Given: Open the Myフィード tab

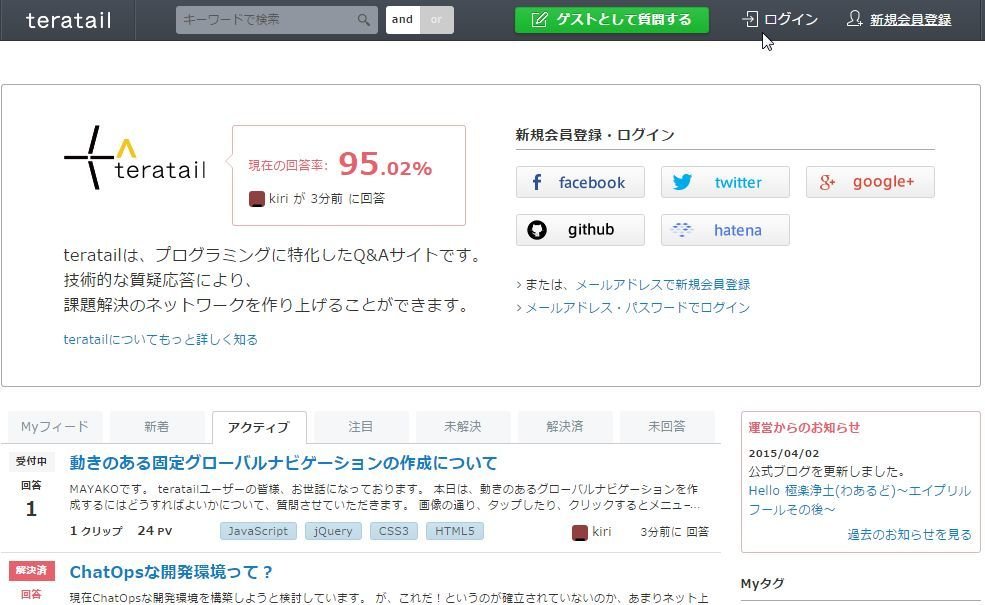Looking at the screenshot, I should 55,427.
